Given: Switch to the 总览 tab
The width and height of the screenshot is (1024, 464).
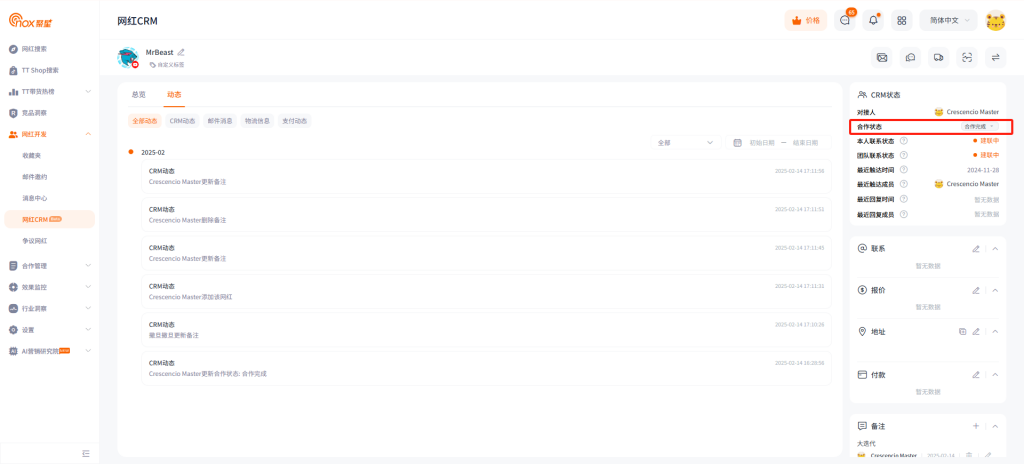Looking at the screenshot, I should click(x=139, y=95).
